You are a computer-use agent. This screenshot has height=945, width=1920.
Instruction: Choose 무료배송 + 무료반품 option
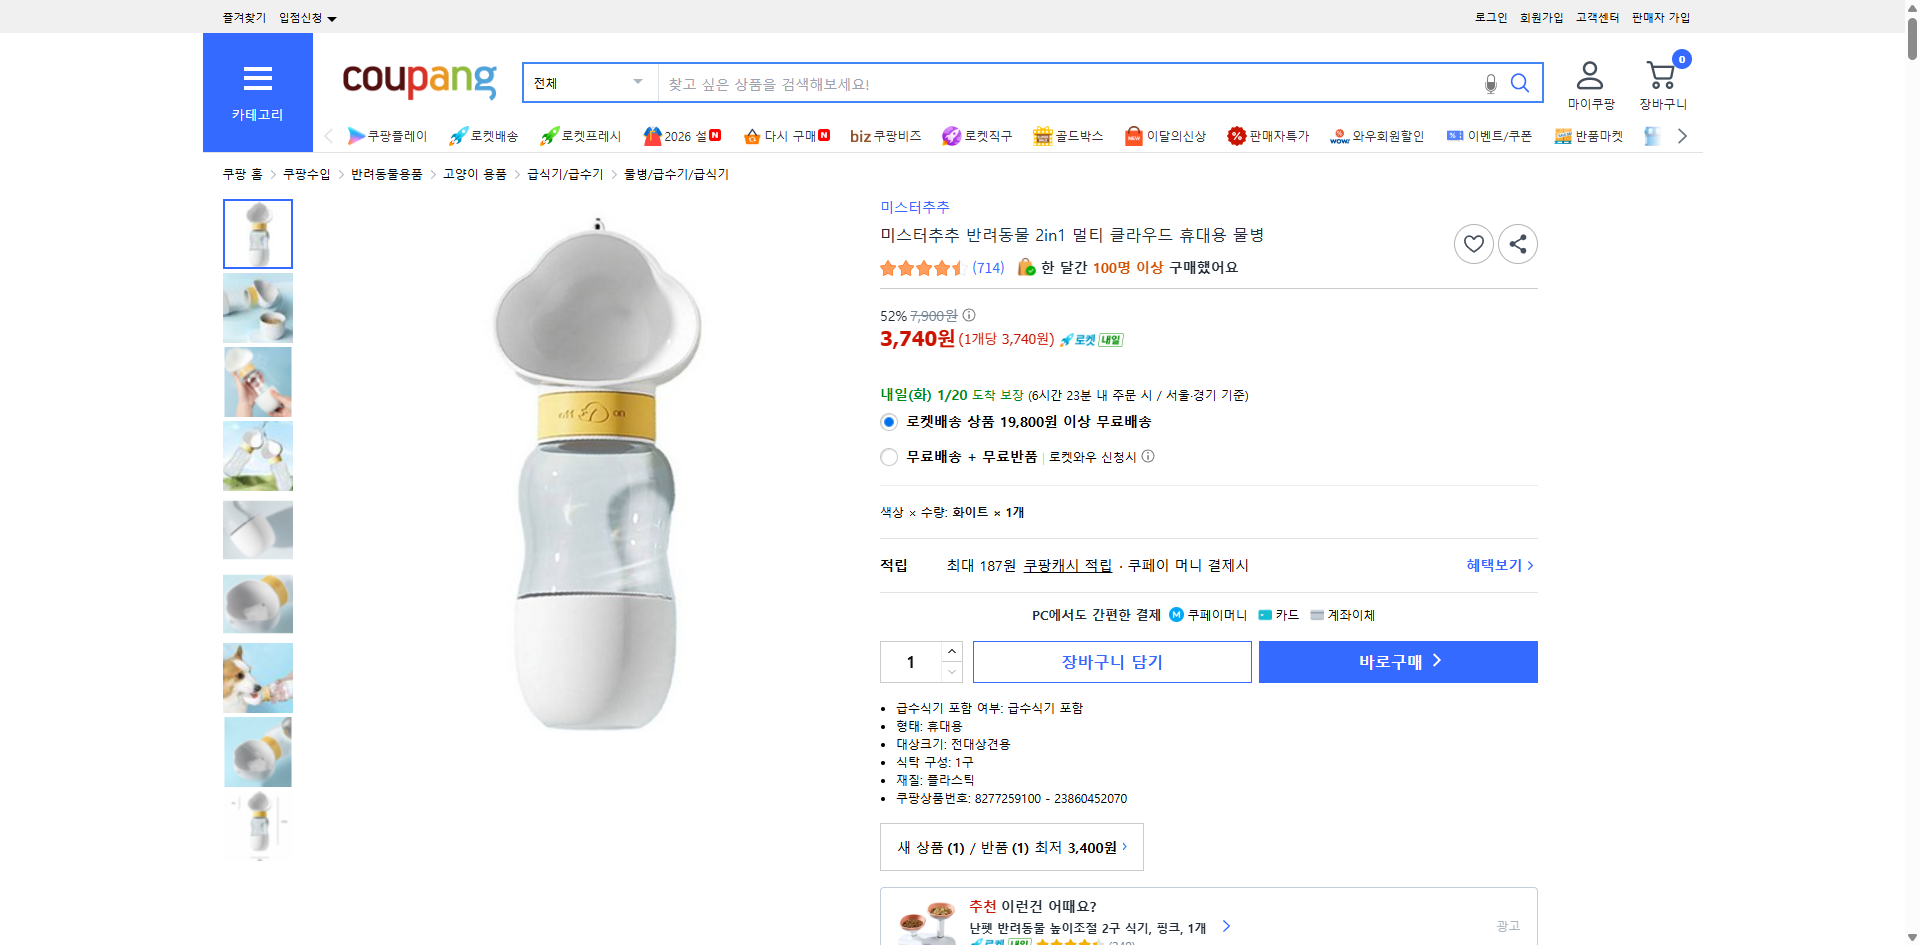[888, 457]
